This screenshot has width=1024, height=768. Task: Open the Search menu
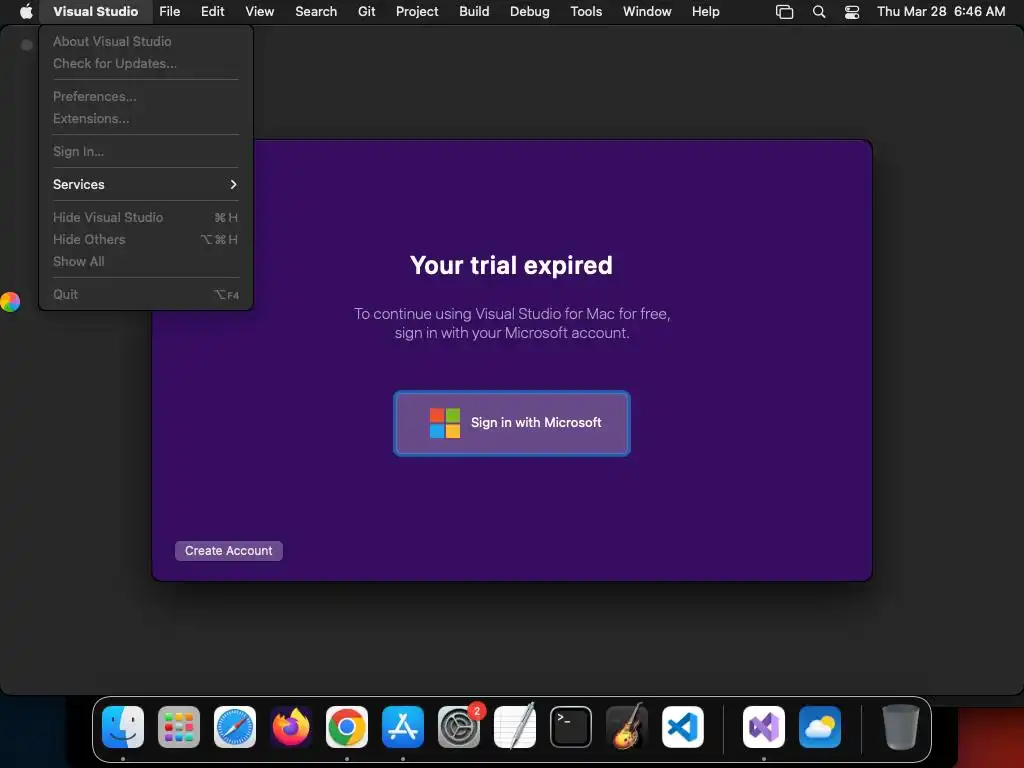316,11
